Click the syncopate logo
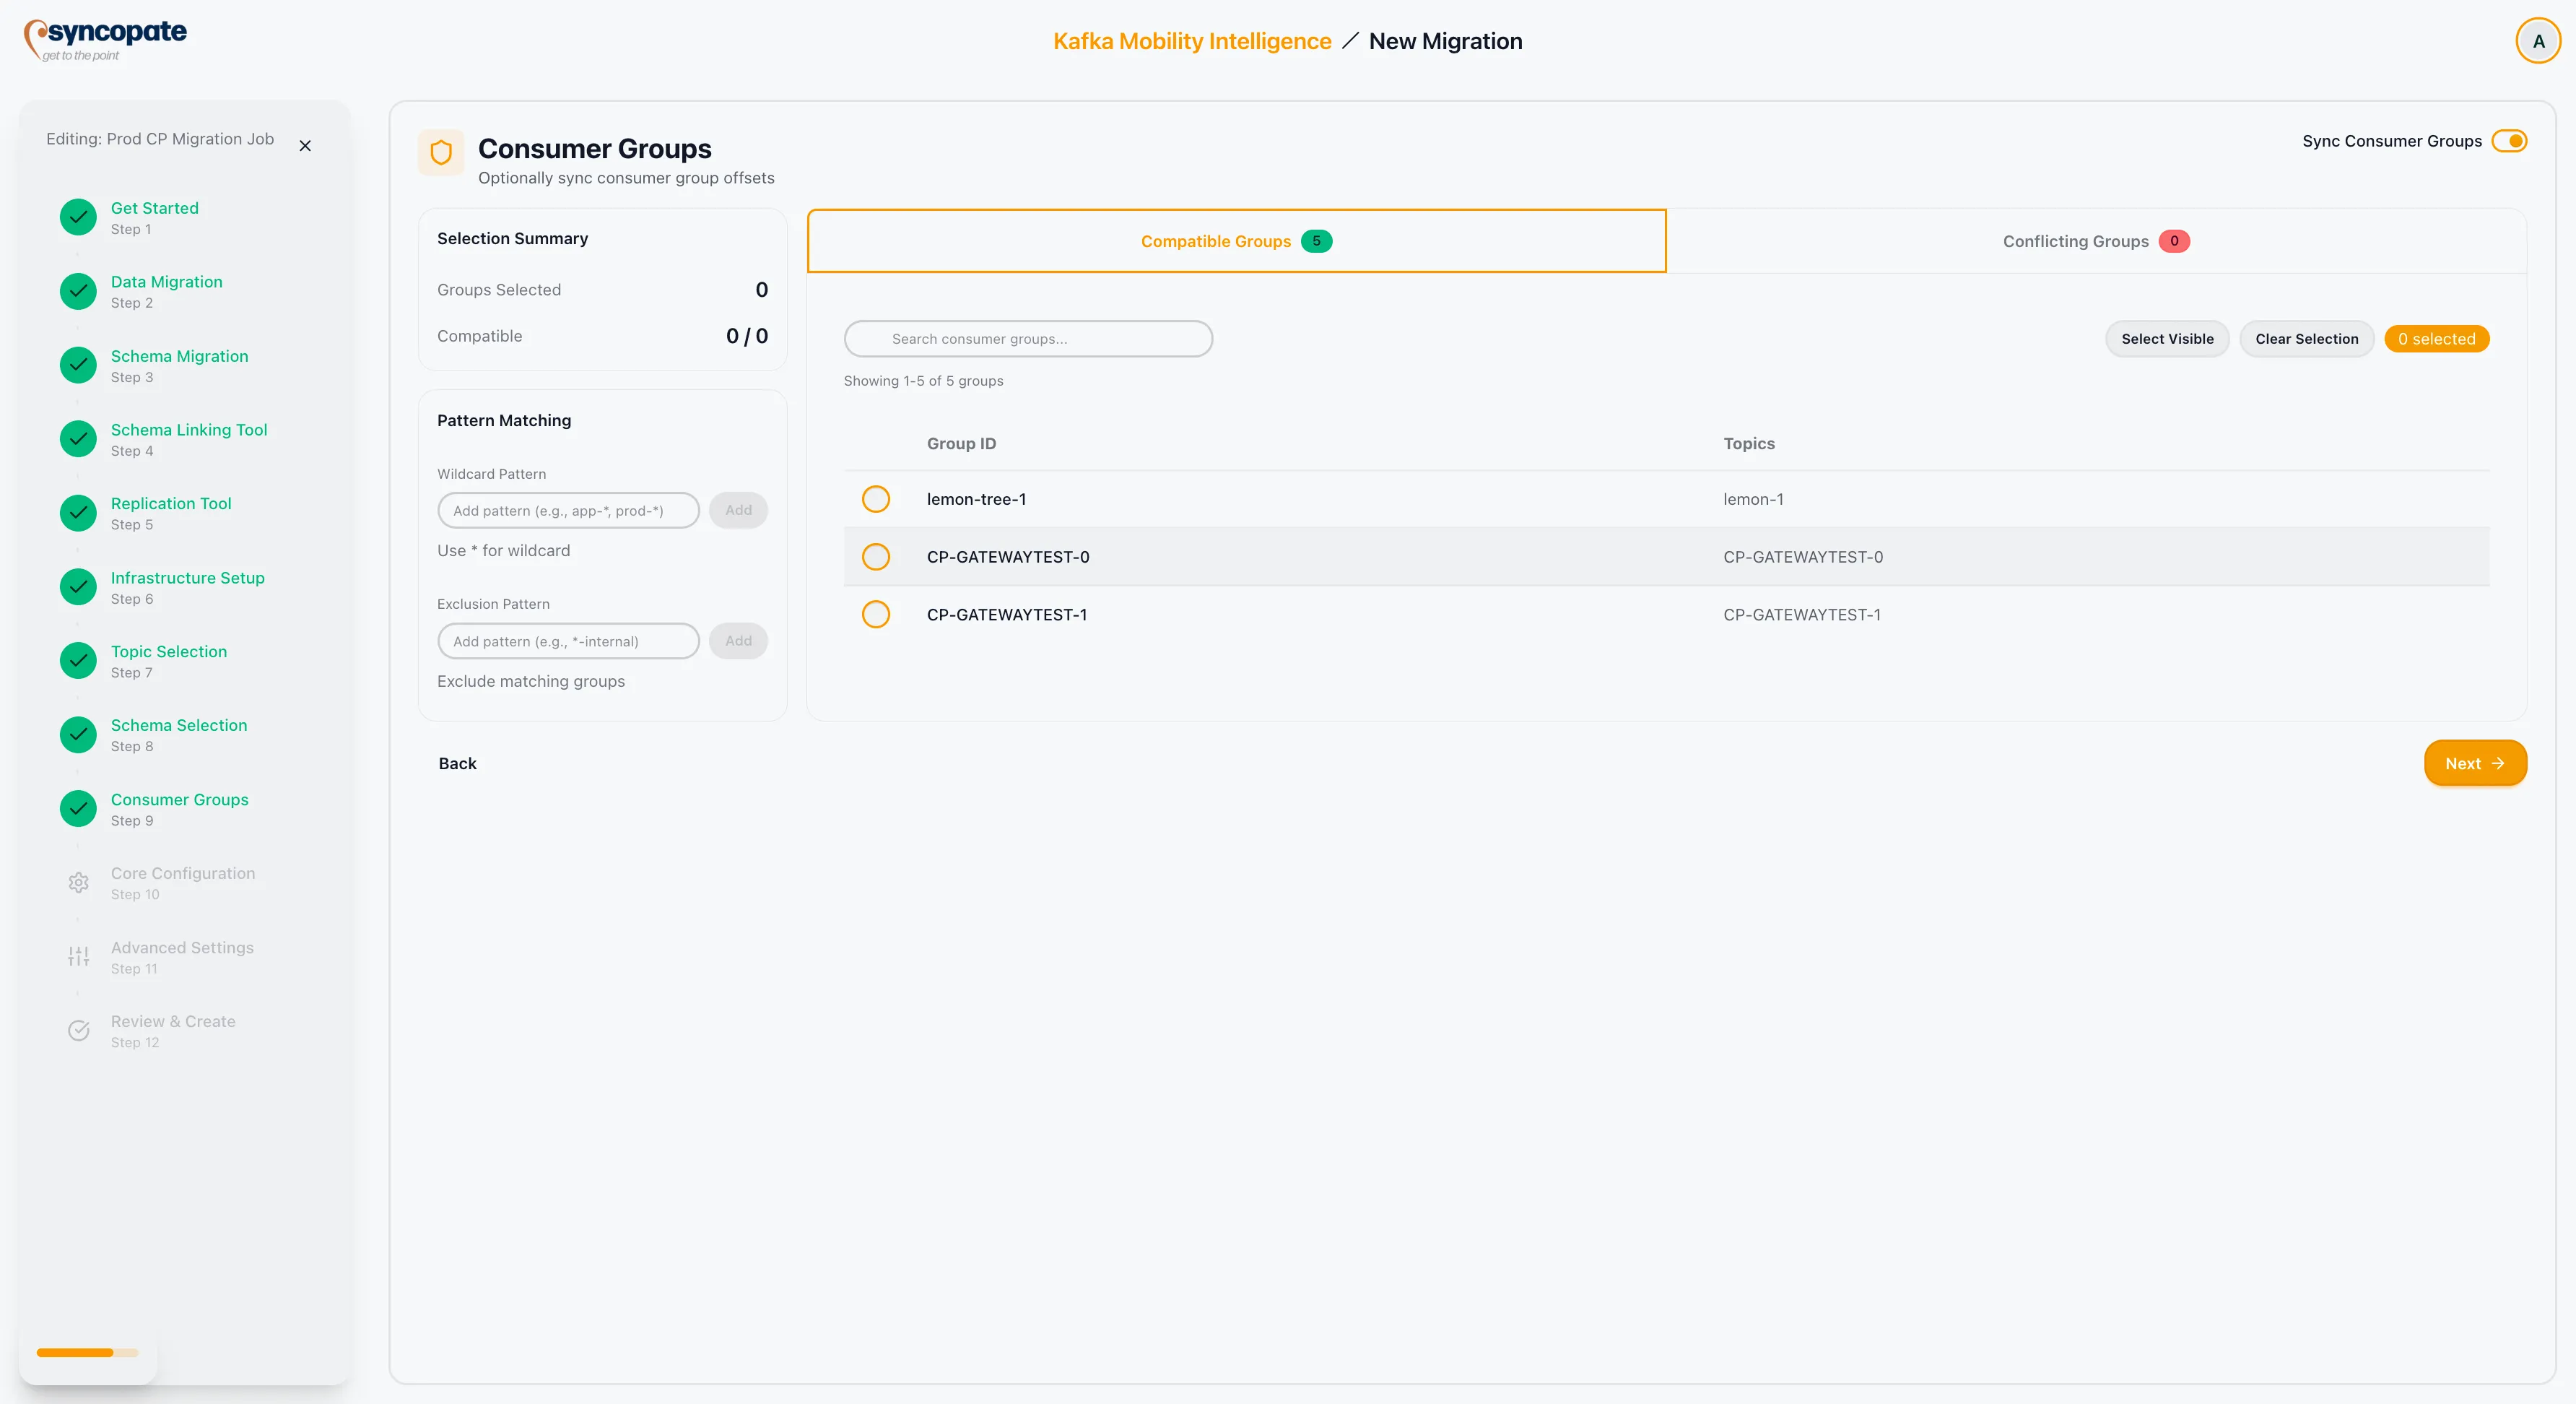The width and height of the screenshot is (2576, 1404). click(x=105, y=39)
